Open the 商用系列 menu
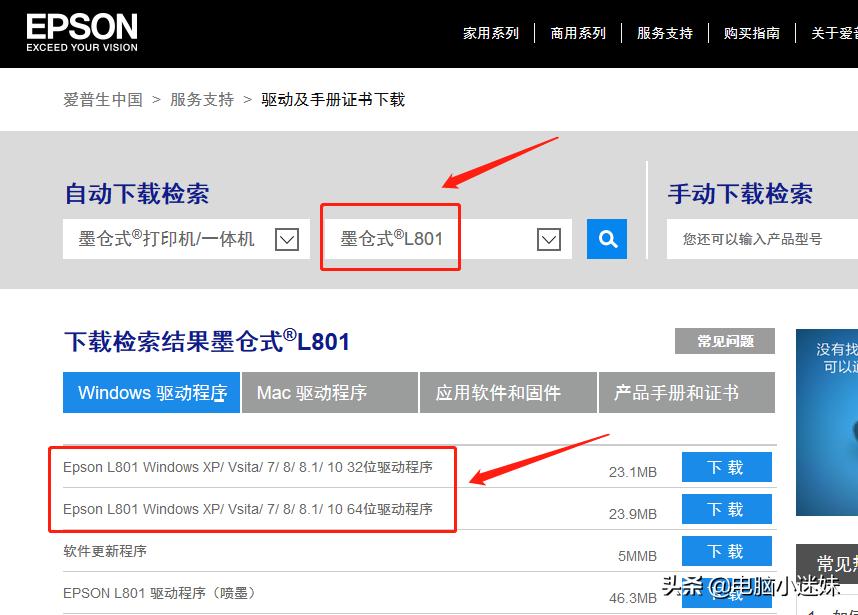 pos(578,33)
